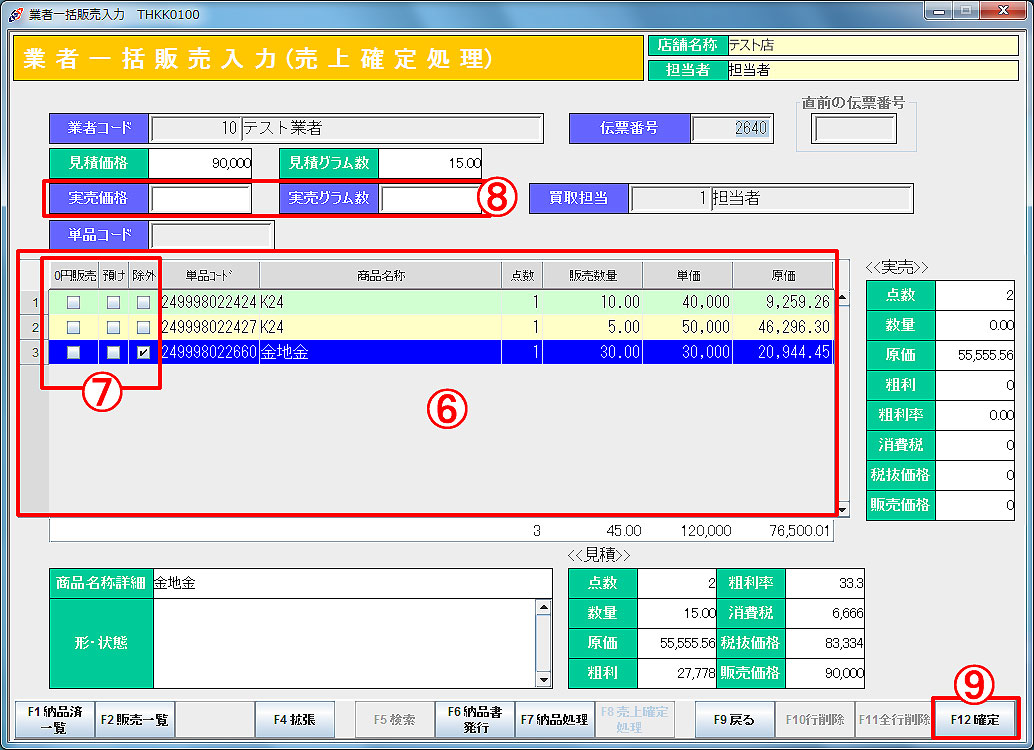Click the application icon in title bar

pos(14,13)
